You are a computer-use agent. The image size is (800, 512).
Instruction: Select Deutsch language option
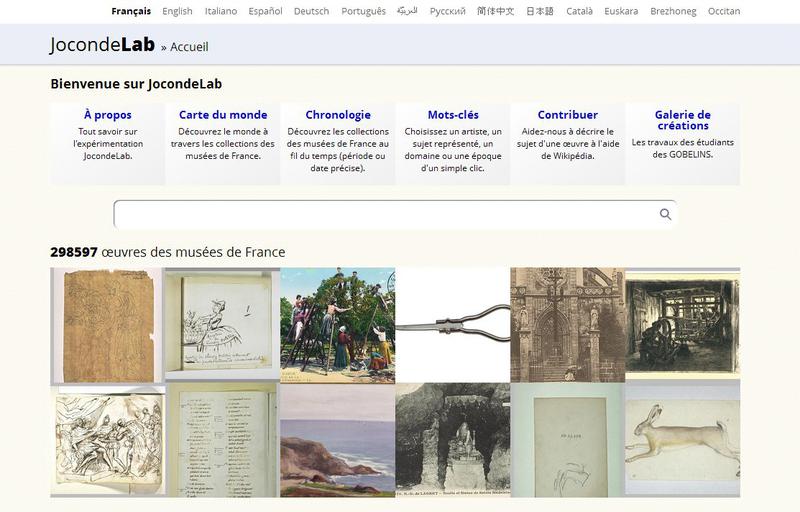[x=311, y=12]
